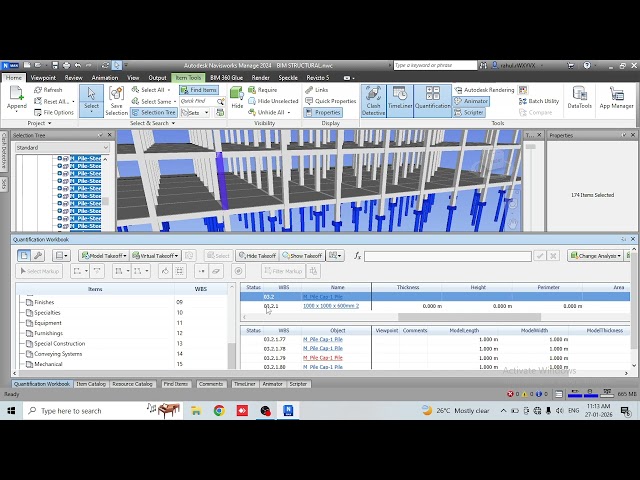Open the Review ribbon tab
The height and width of the screenshot is (480, 640).
(x=73, y=78)
